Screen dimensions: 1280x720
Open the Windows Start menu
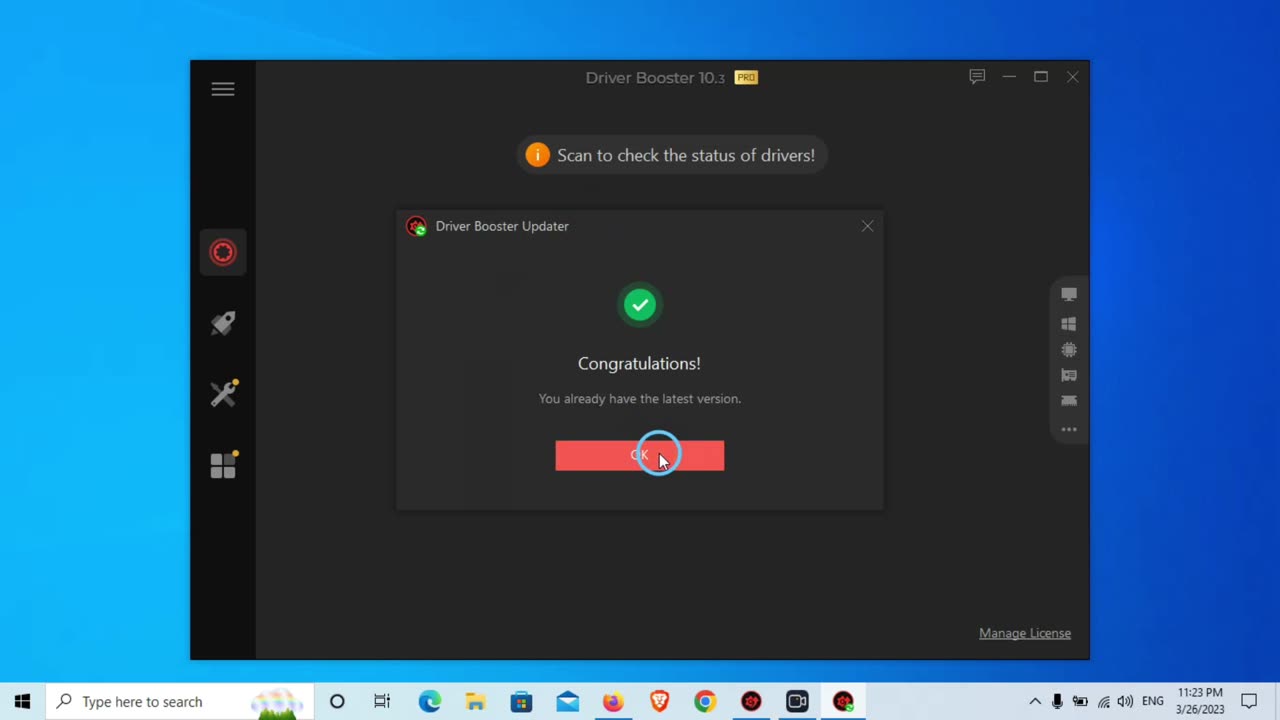pos(23,701)
